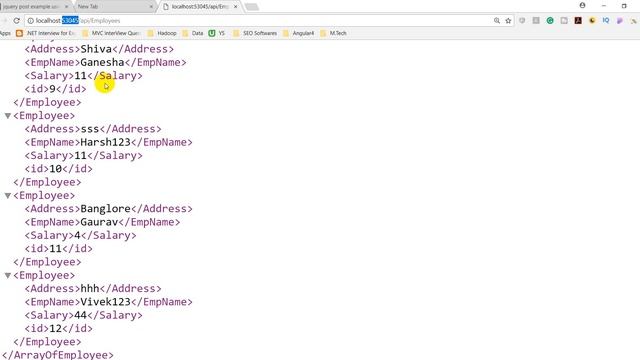The width and height of the screenshot is (640, 360).
Task: Click the site info icon before localhost
Action: (31, 20)
